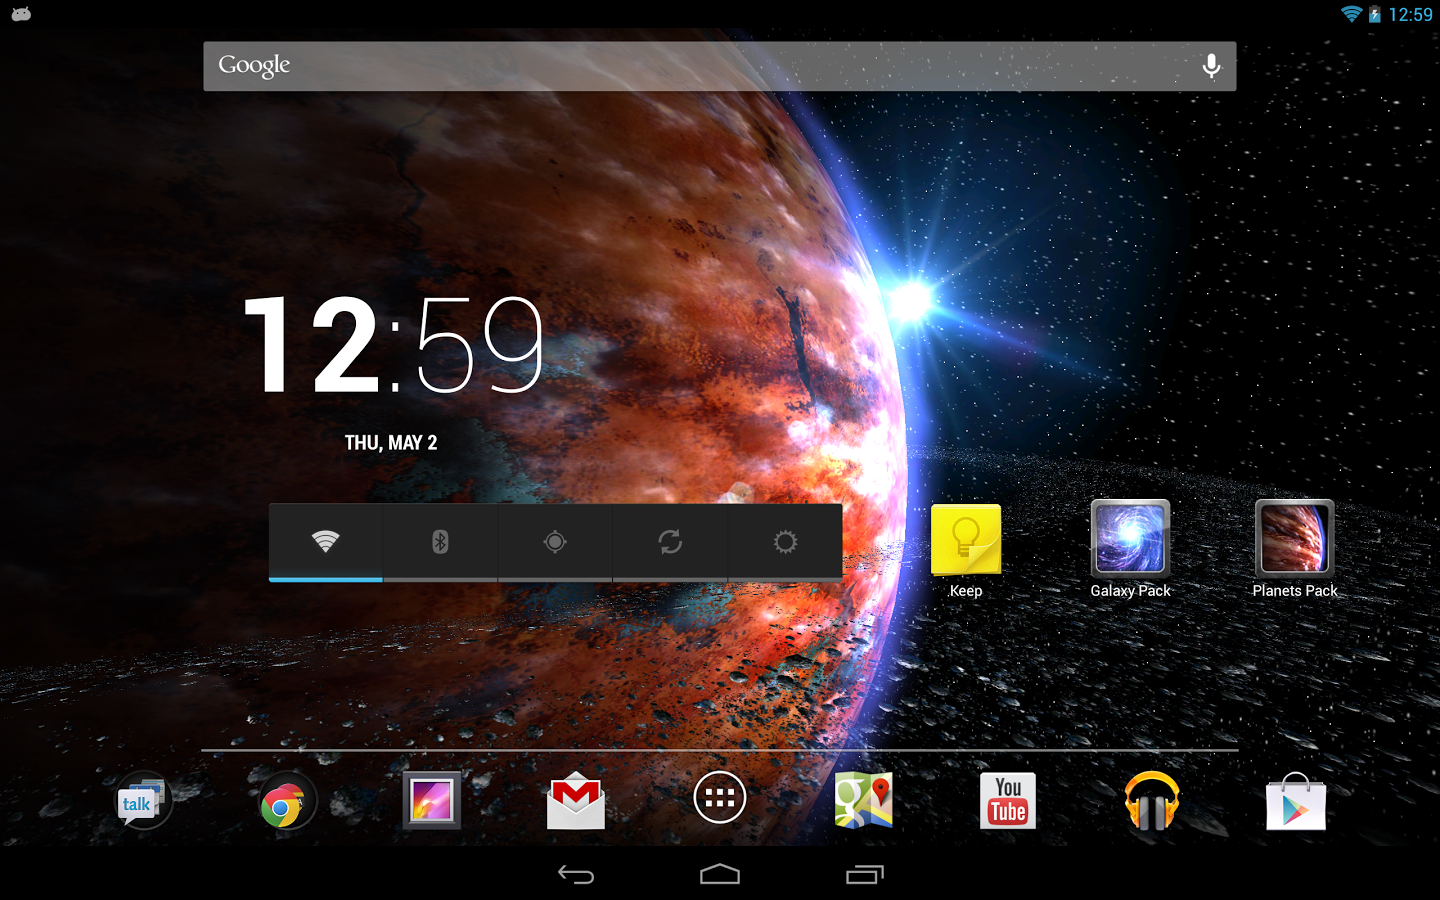This screenshot has height=900, width=1440.
Task: Launch Google Maps
Action: (864, 801)
